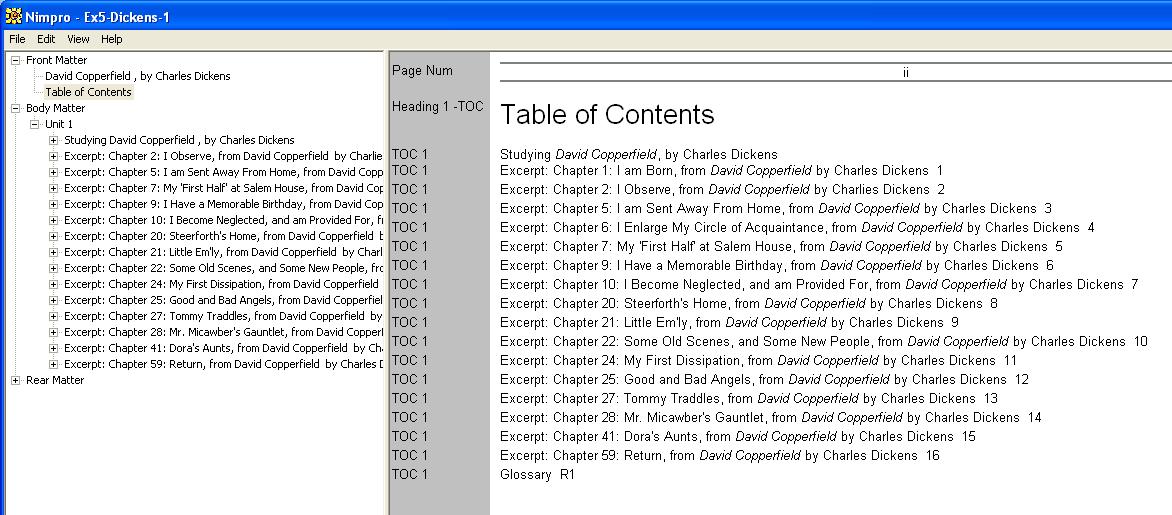Select Front Matter in the tree

[57, 60]
